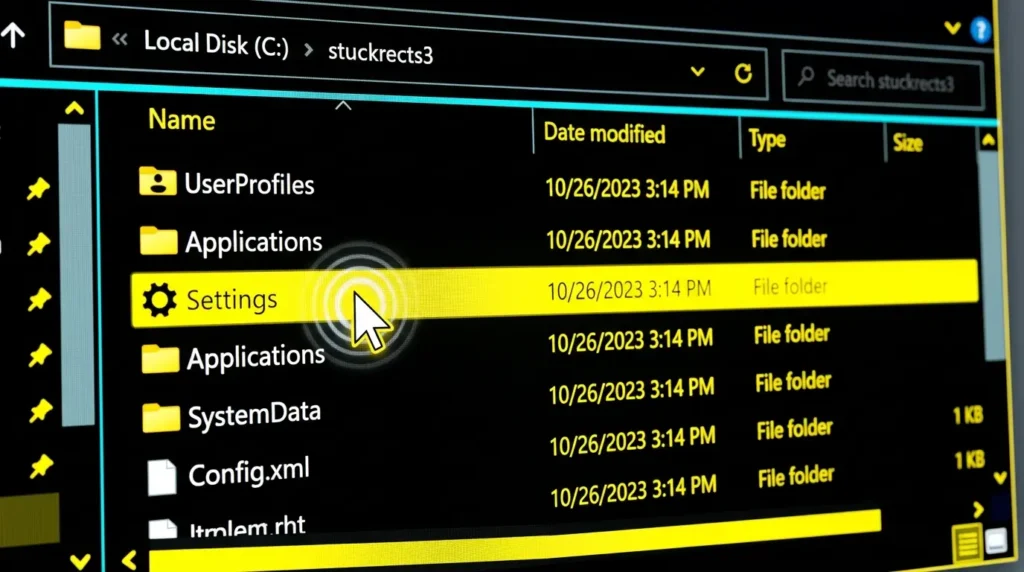Image resolution: width=1024 pixels, height=572 pixels.
Task: Click the navigation pane scrollbar thumb
Action: coord(76,276)
